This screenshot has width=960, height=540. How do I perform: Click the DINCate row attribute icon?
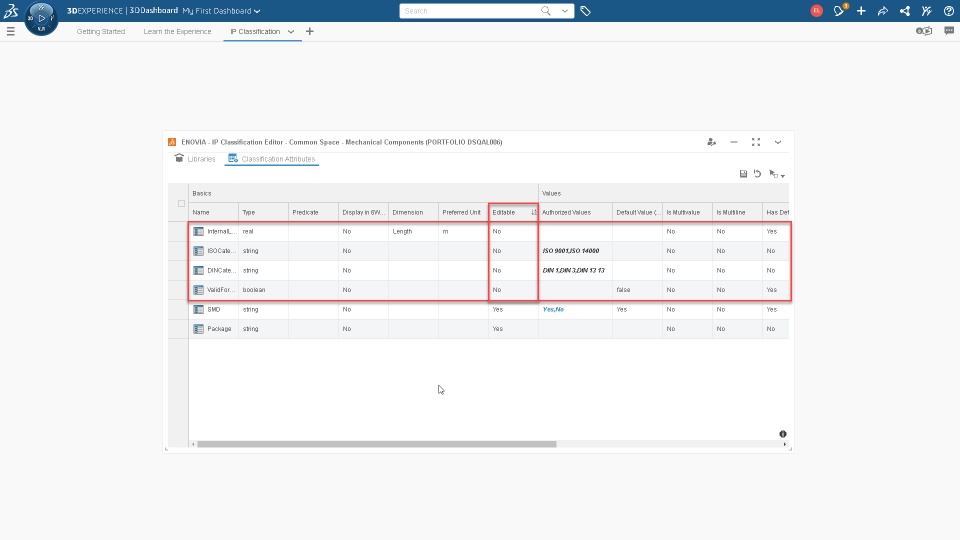[198, 270]
